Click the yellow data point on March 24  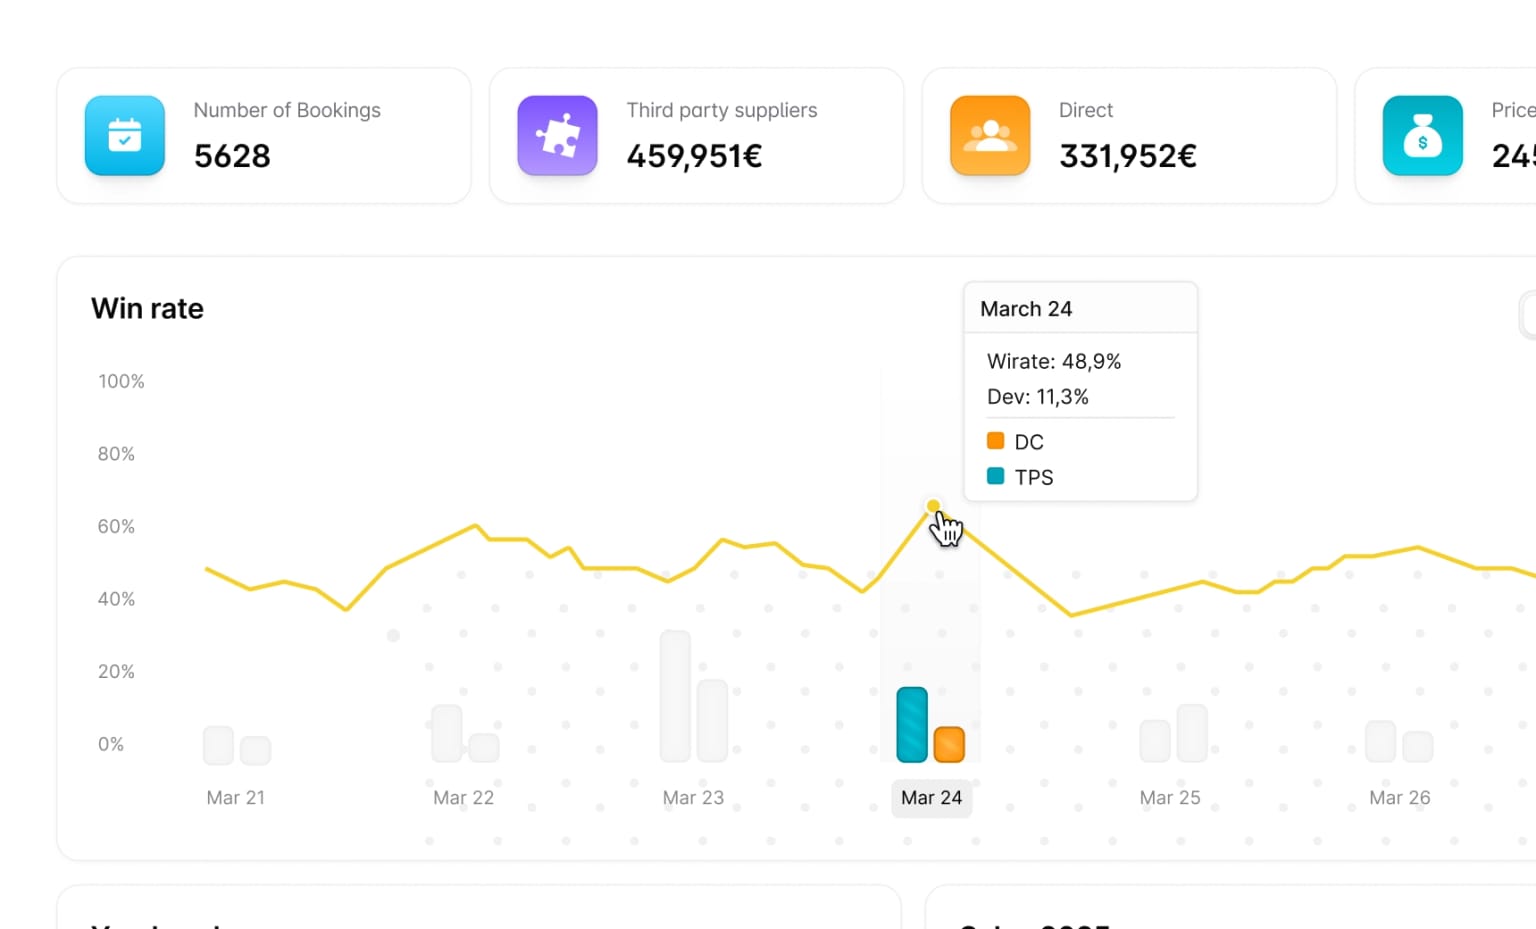tap(932, 506)
